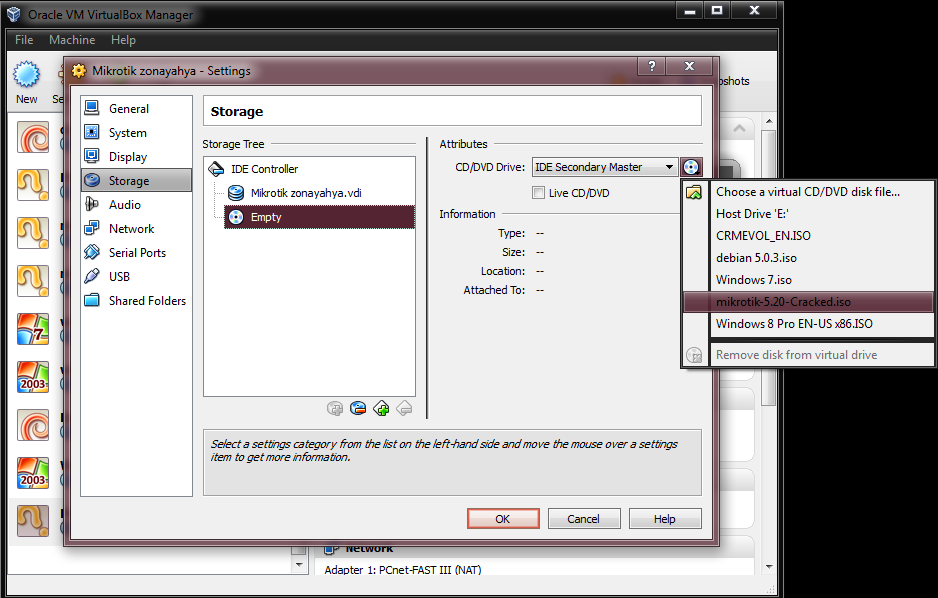This screenshot has width=938, height=598.
Task: Click the Remove Controller icon below the tree
Action: 358,408
